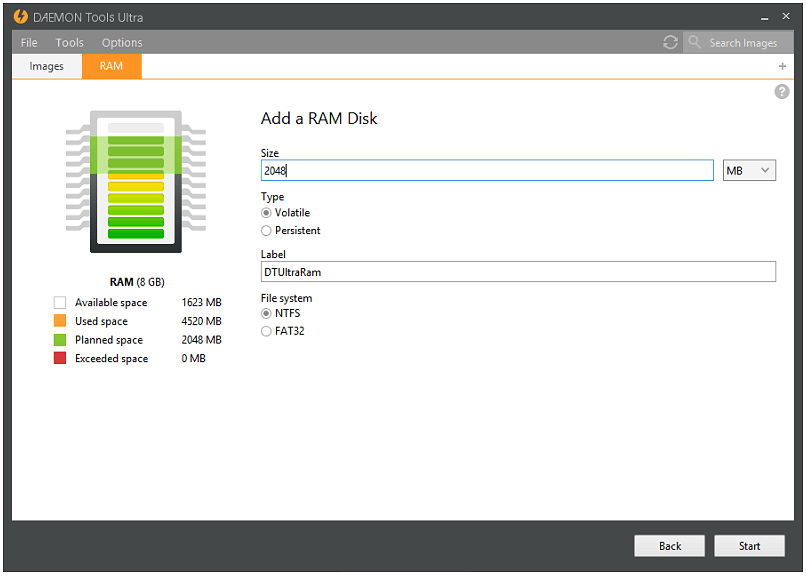Close the DAEMON Tools Ultra window
The height and width of the screenshot is (577, 806).
click(785, 16)
